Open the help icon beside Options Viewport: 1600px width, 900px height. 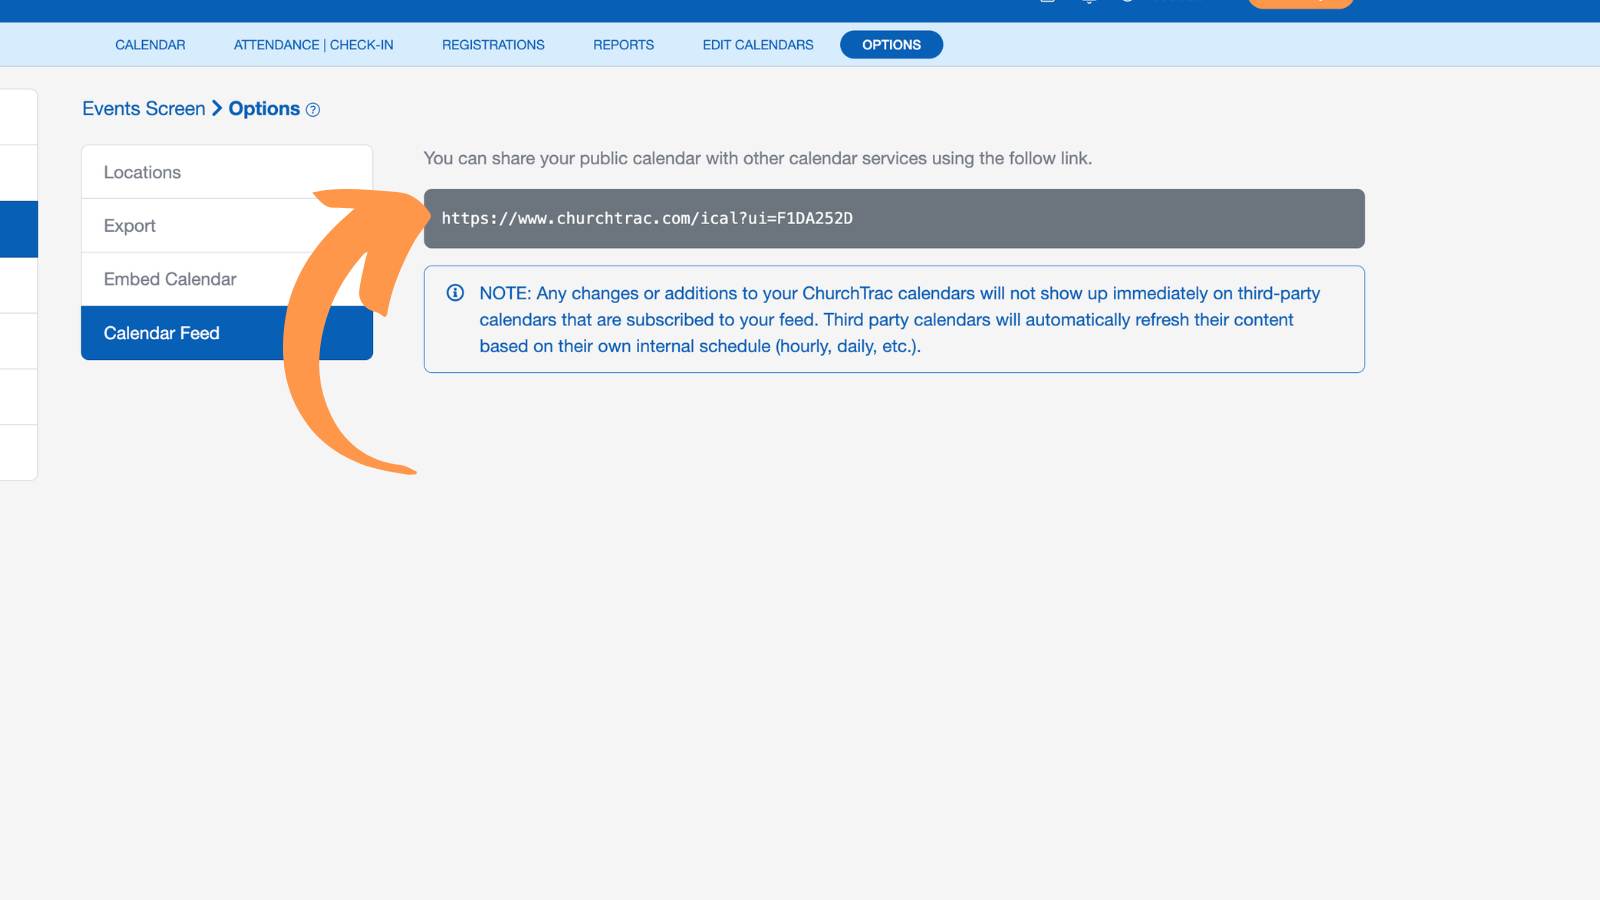click(x=313, y=110)
